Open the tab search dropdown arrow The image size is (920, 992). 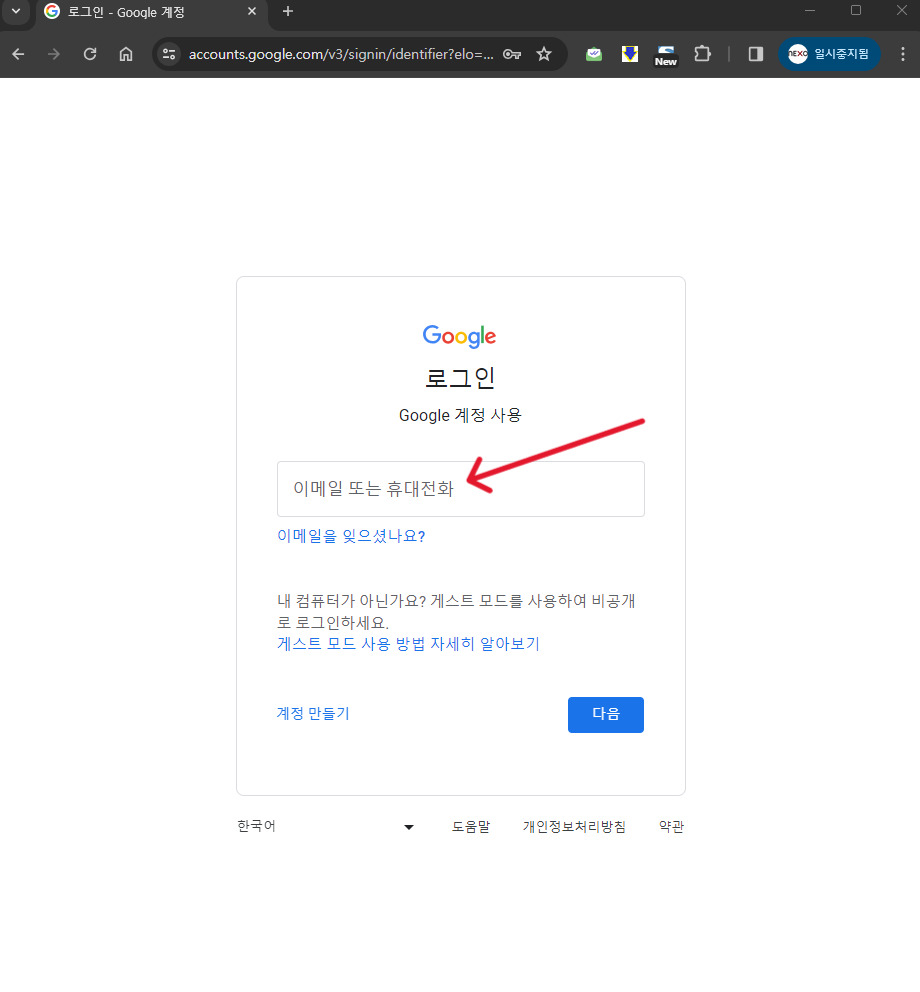[16, 11]
